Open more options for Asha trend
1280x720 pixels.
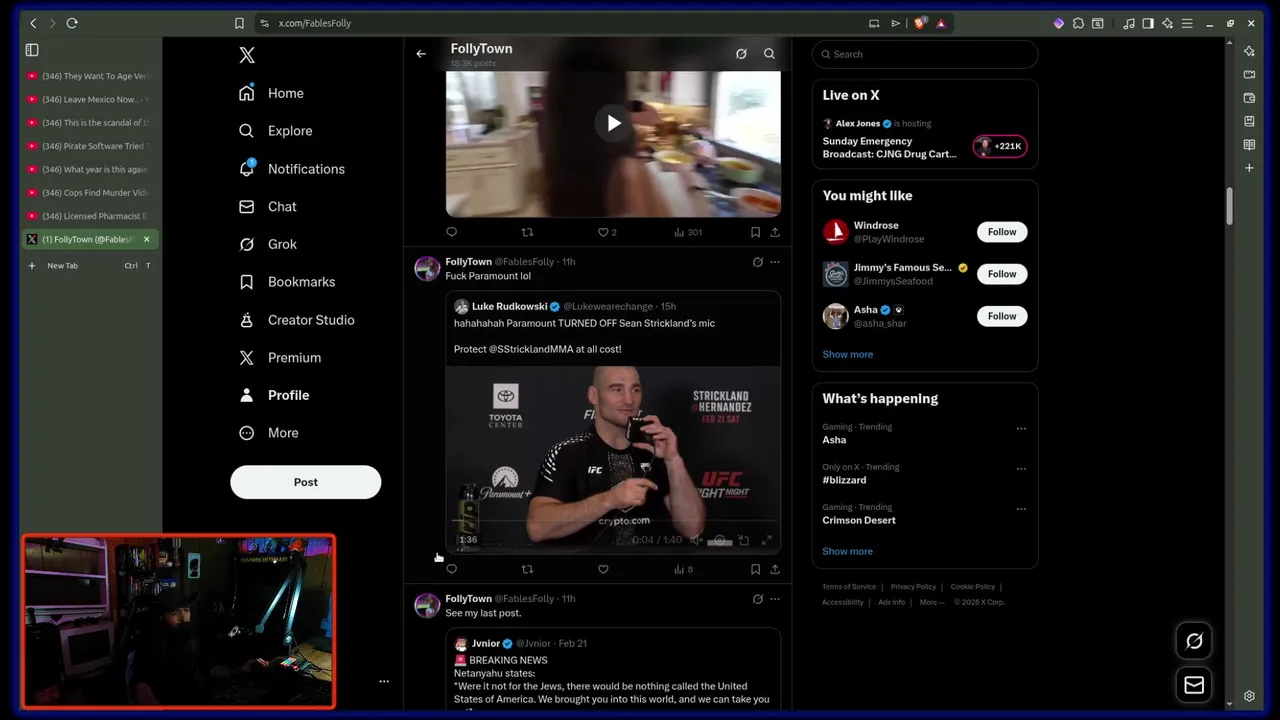click(1021, 429)
